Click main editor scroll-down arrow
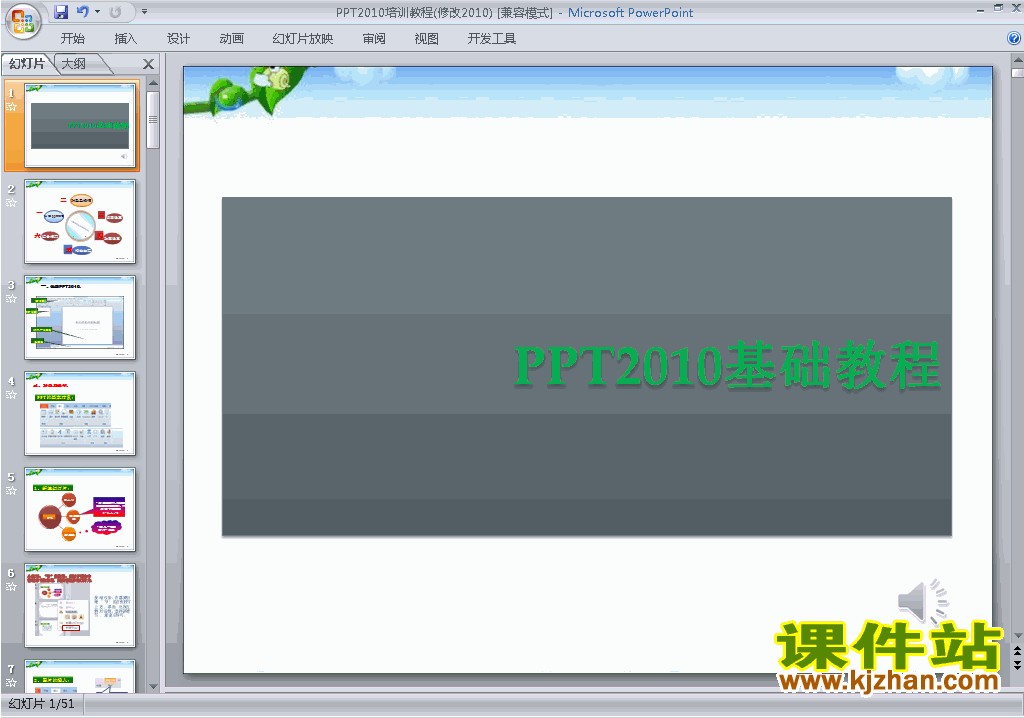1024x718 pixels. (x=1017, y=636)
